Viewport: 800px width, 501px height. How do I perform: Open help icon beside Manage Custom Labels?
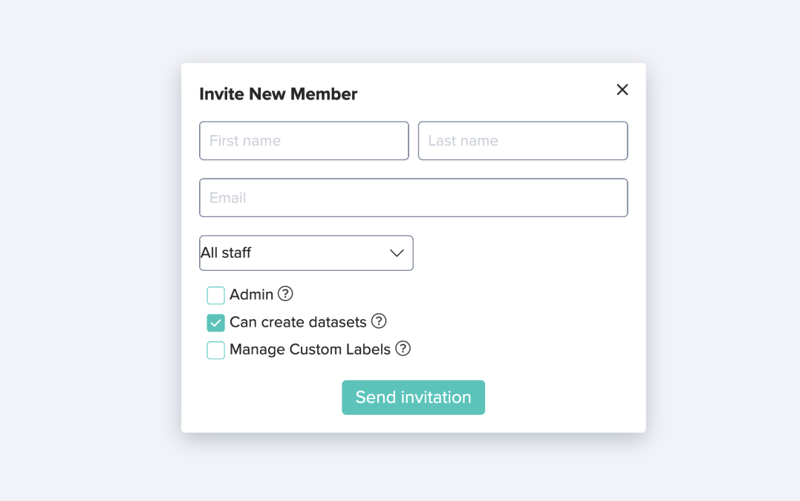403,348
